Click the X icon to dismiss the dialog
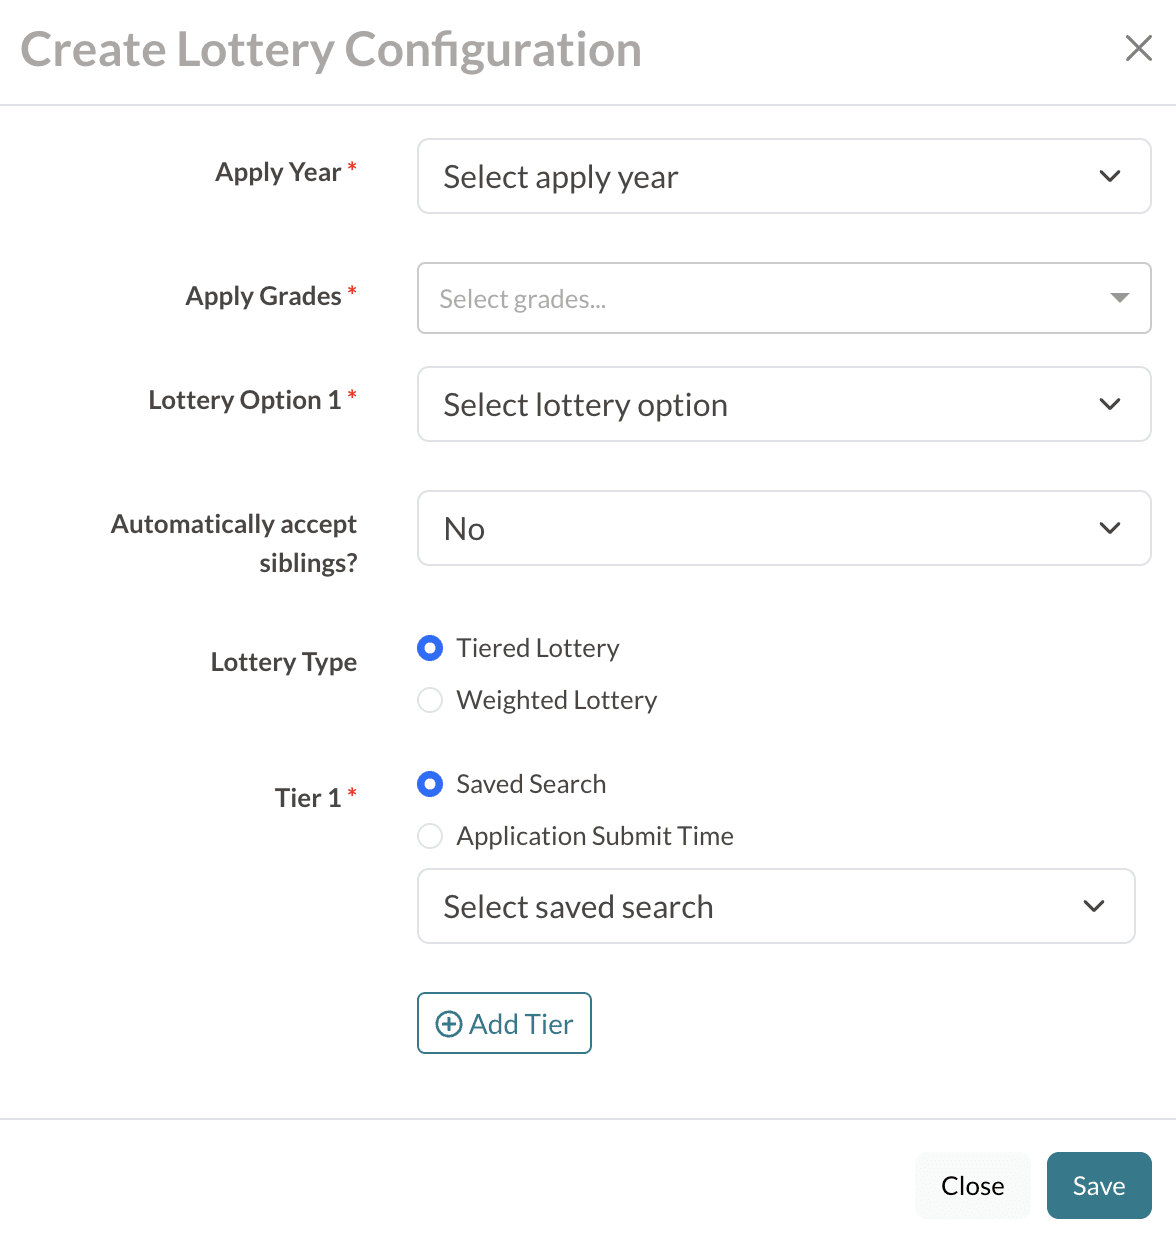 coord(1138,48)
